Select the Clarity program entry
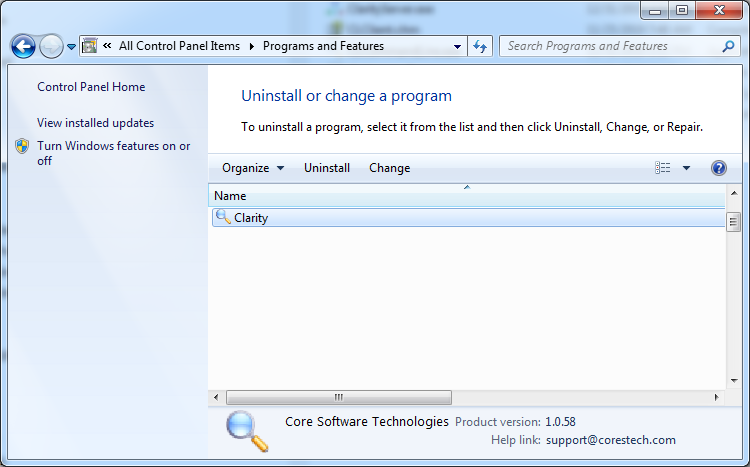The height and width of the screenshot is (467, 750). click(x=469, y=218)
